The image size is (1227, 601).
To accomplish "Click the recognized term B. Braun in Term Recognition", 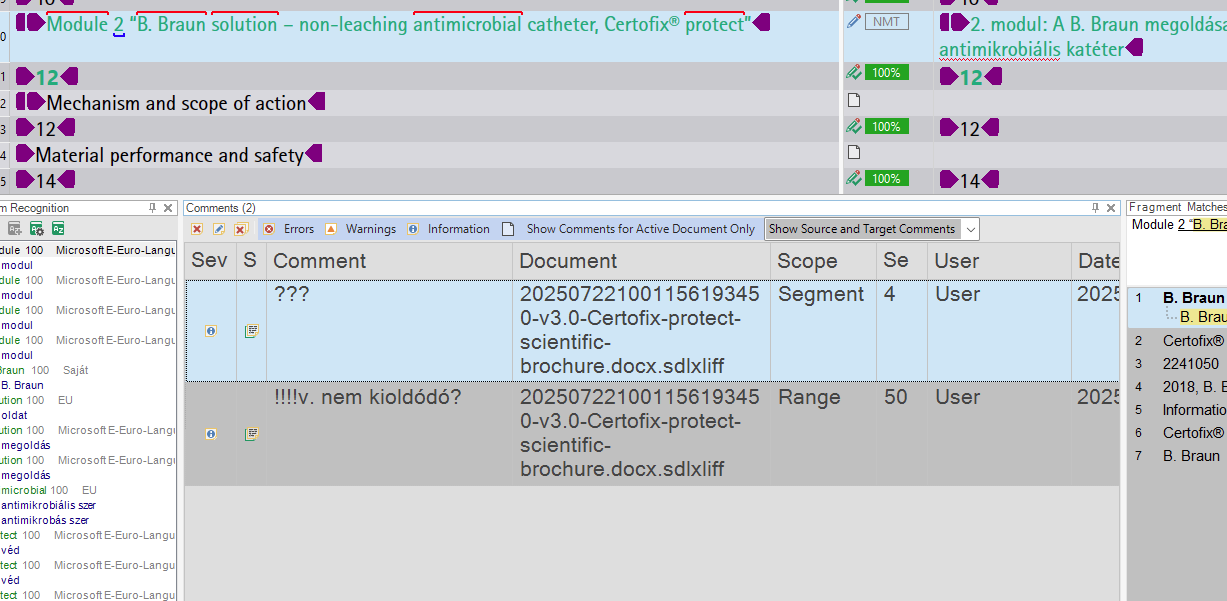I will tap(22, 385).
